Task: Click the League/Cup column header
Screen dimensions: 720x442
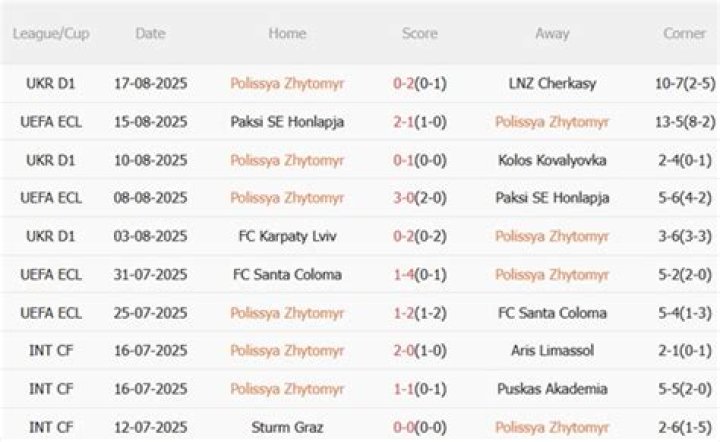Action: [x=51, y=34]
